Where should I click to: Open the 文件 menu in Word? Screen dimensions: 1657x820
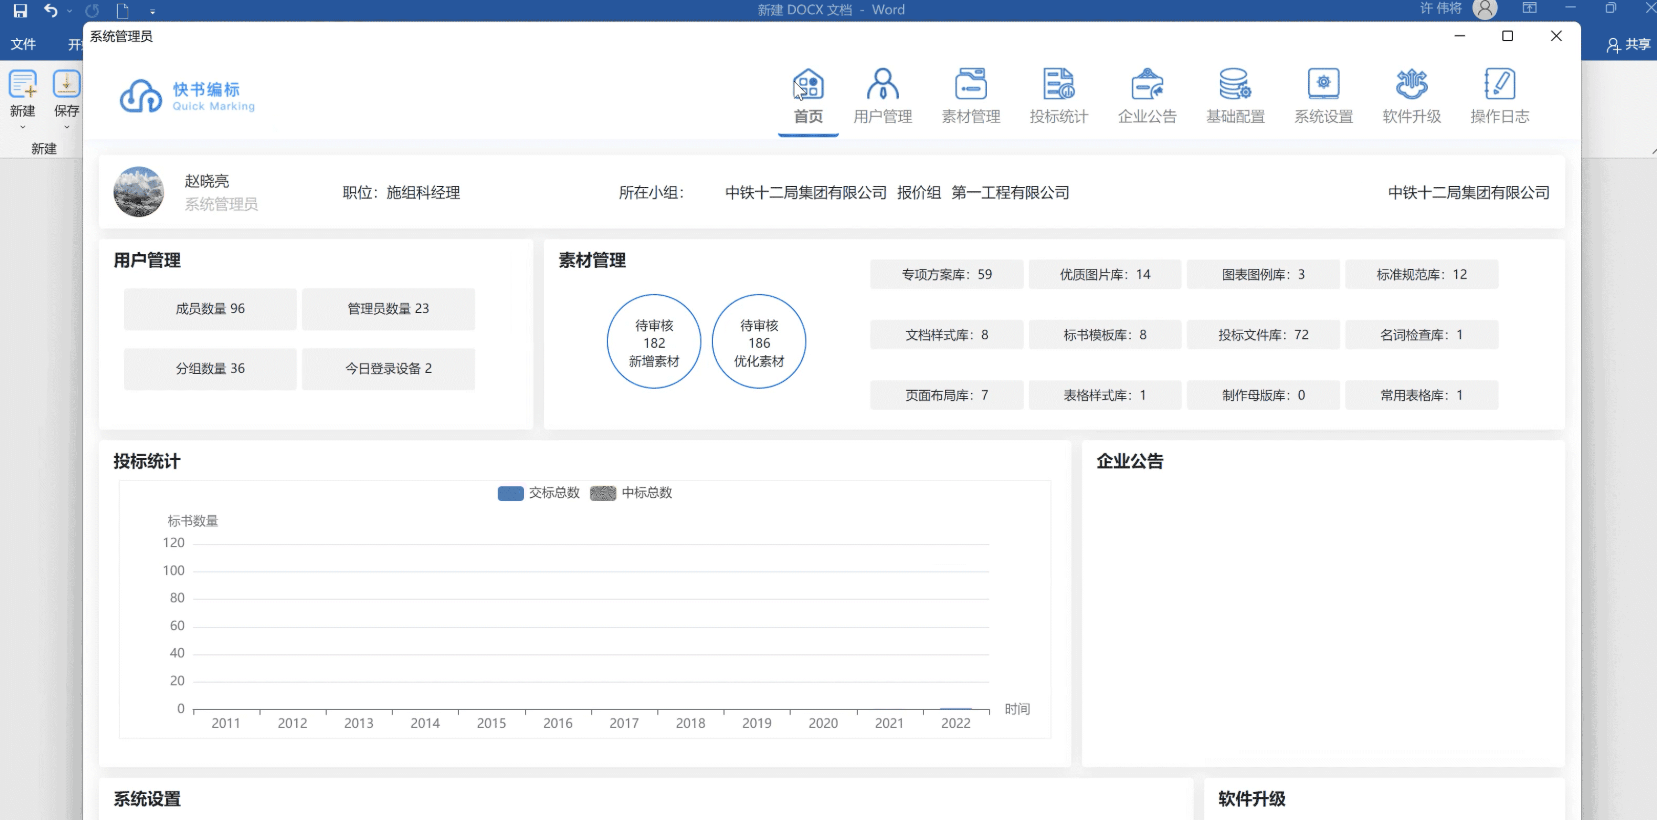click(x=23, y=44)
